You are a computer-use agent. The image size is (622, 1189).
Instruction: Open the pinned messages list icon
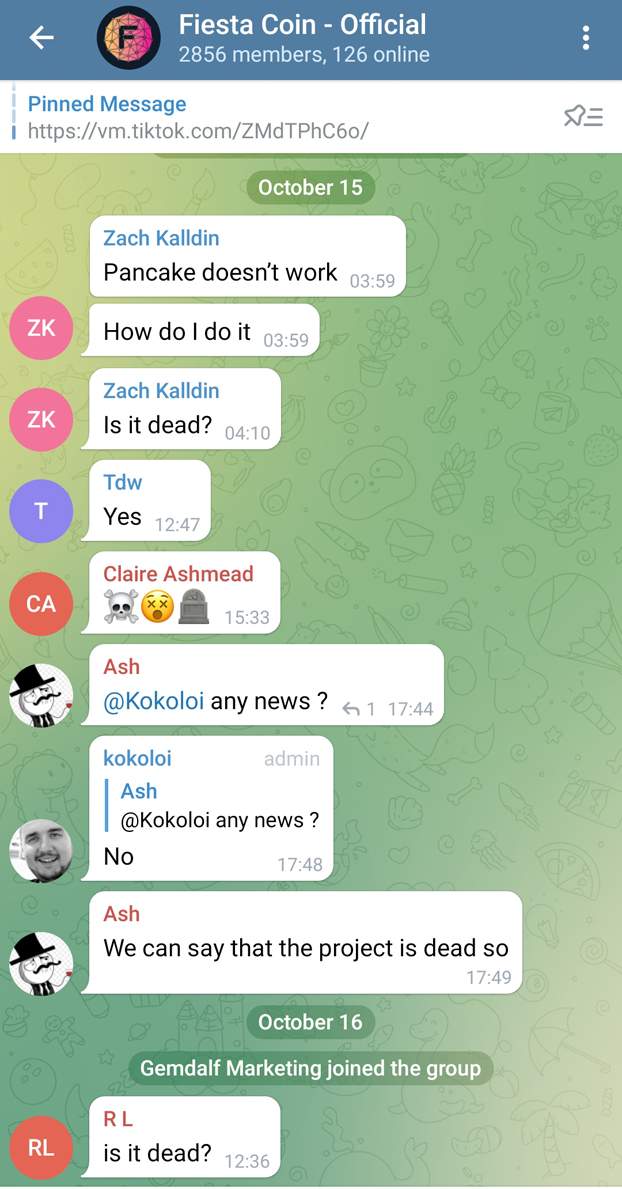coord(583,117)
